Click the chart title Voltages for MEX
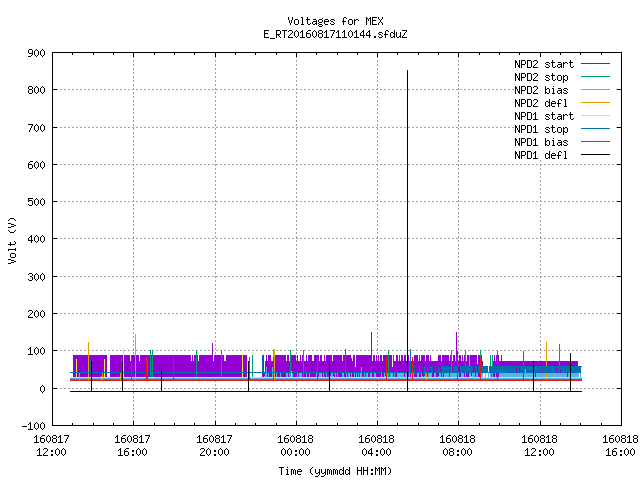640x480 pixels. [335, 21]
